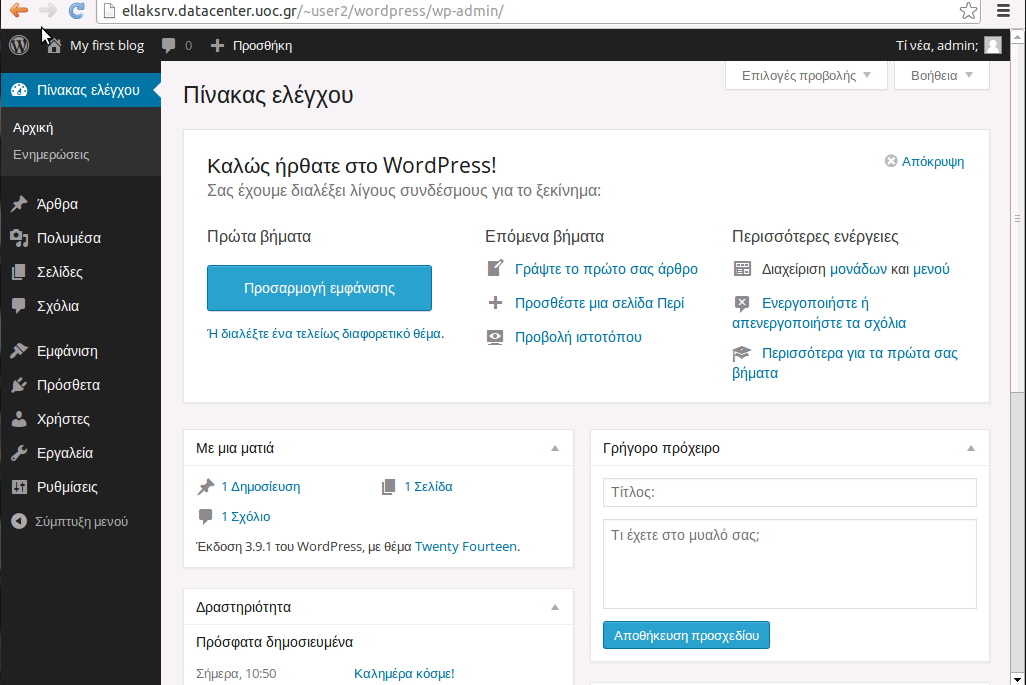The width and height of the screenshot is (1026, 685).
Task: Follow the Προσθέστε μια σελίδα Περί link
Action: point(599,304)
